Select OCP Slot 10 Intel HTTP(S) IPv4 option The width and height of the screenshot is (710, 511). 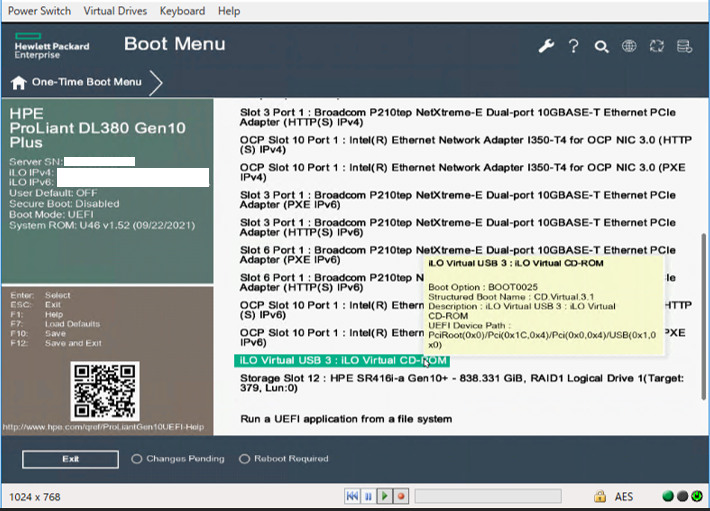465,145
